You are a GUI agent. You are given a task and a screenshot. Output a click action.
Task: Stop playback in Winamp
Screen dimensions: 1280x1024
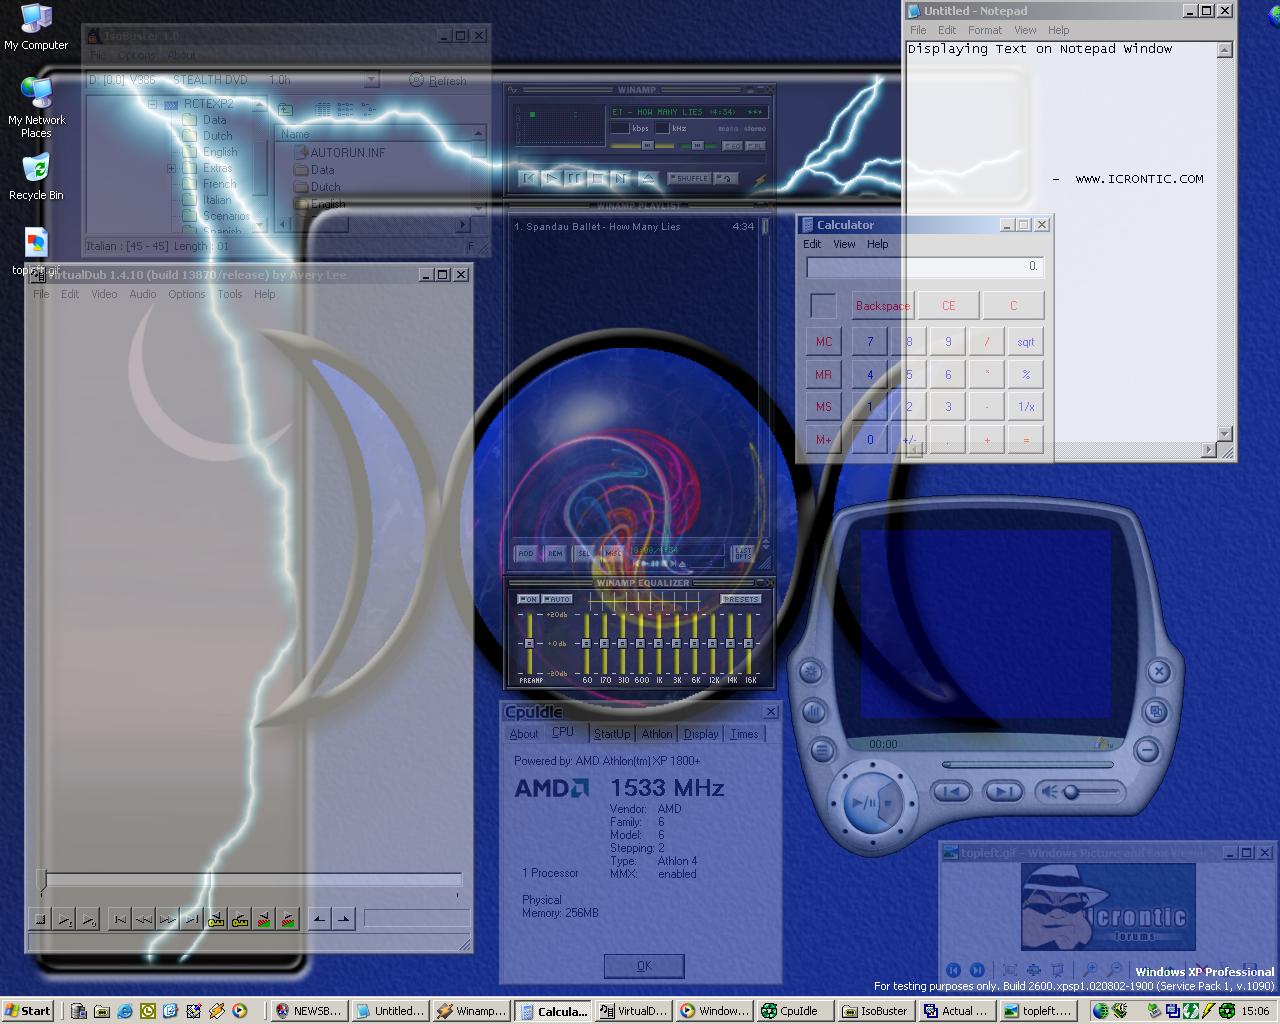pos(598,178)
